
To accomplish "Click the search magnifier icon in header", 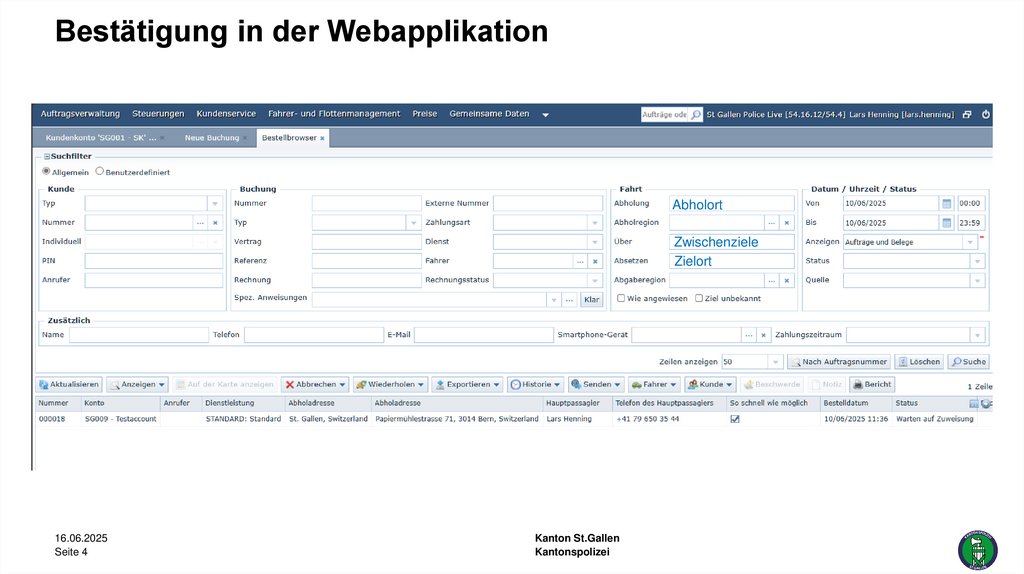I will 696,114.
